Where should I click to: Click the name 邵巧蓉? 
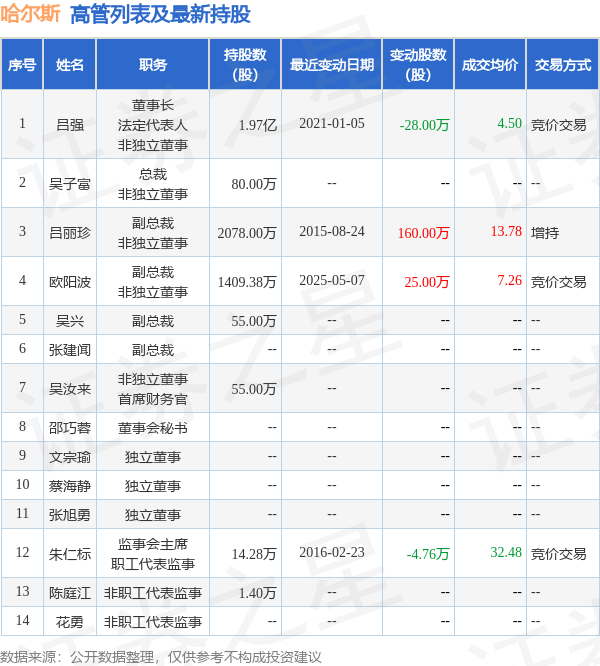[x=70, y=428]
